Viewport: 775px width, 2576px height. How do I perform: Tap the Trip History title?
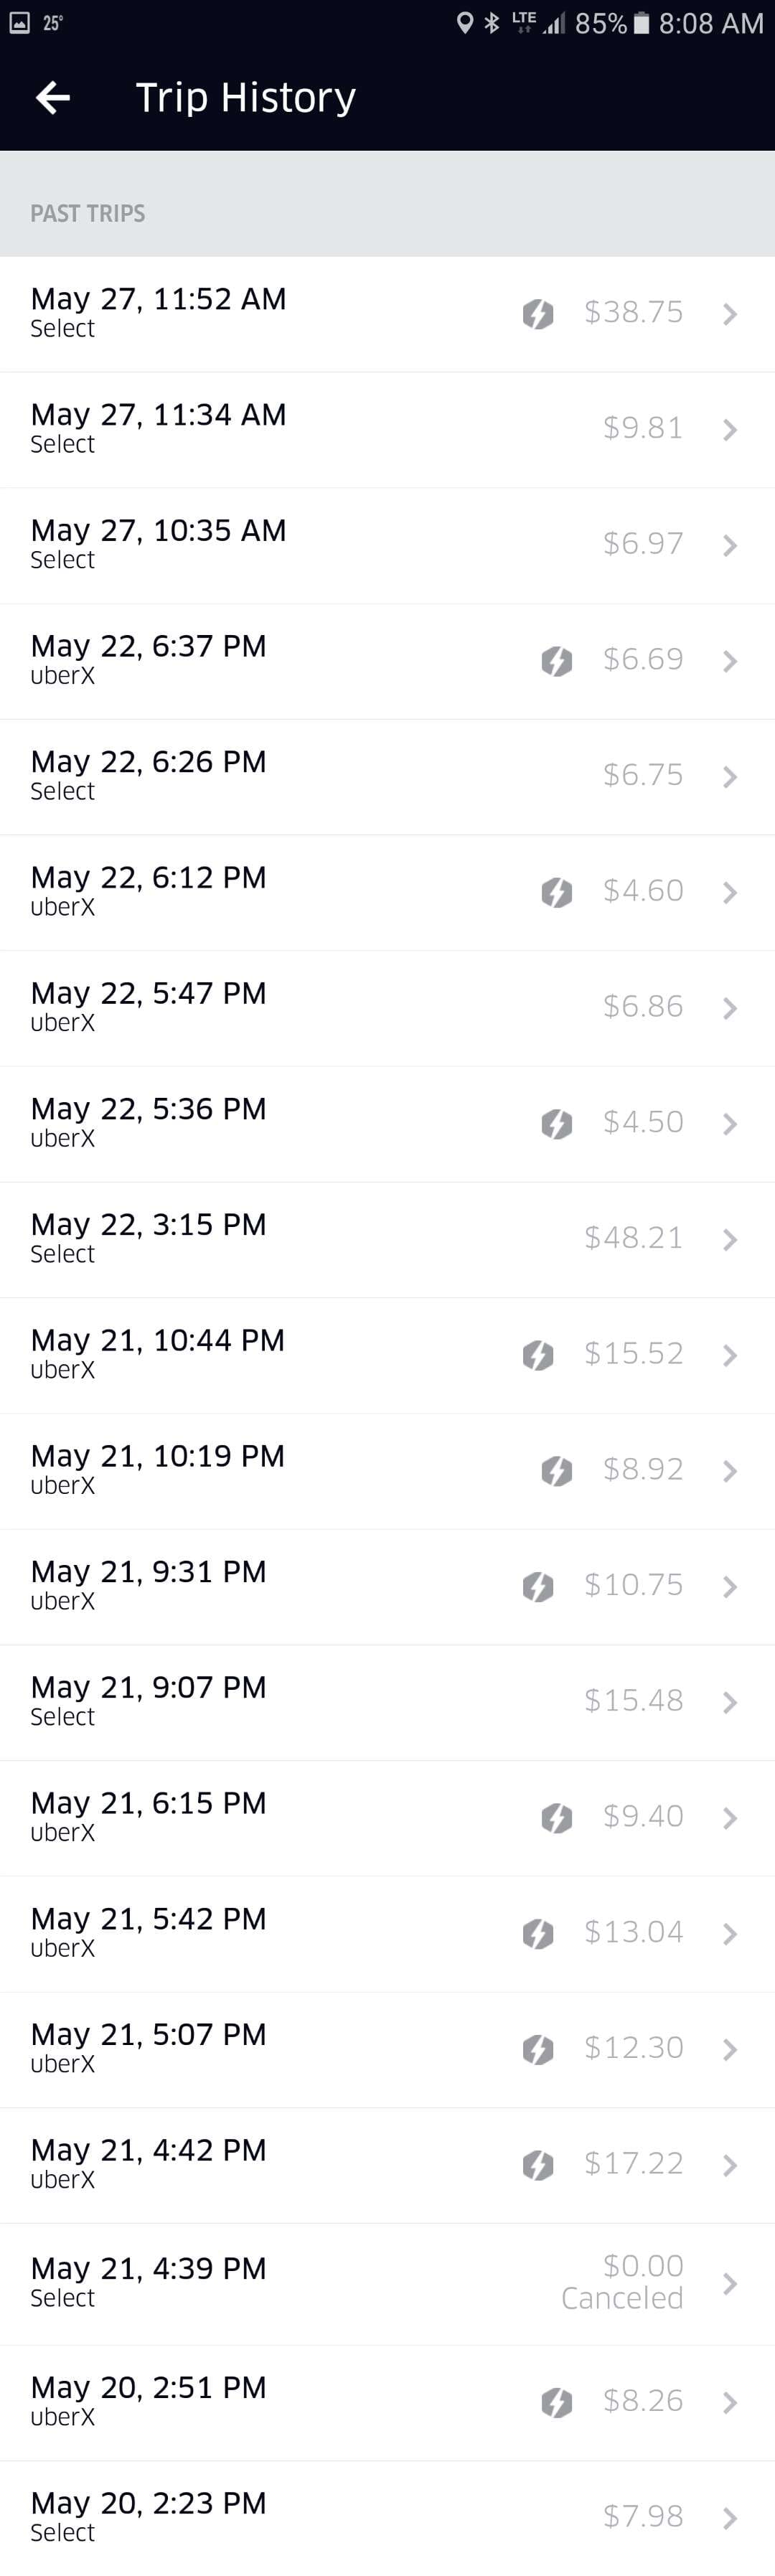click(245, 97)
